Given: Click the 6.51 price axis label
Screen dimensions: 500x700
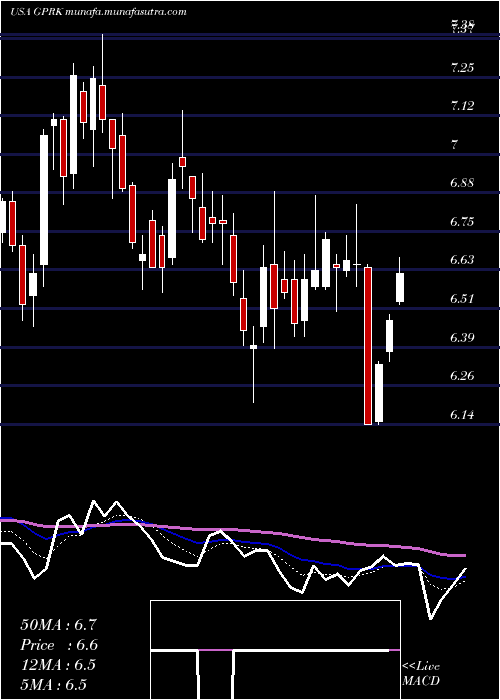Looking at the screenshot, I should pyautogui.click(x=462, y=298).
